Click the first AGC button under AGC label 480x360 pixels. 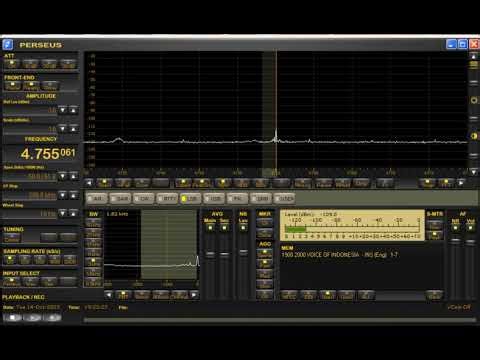coord(265,253)
